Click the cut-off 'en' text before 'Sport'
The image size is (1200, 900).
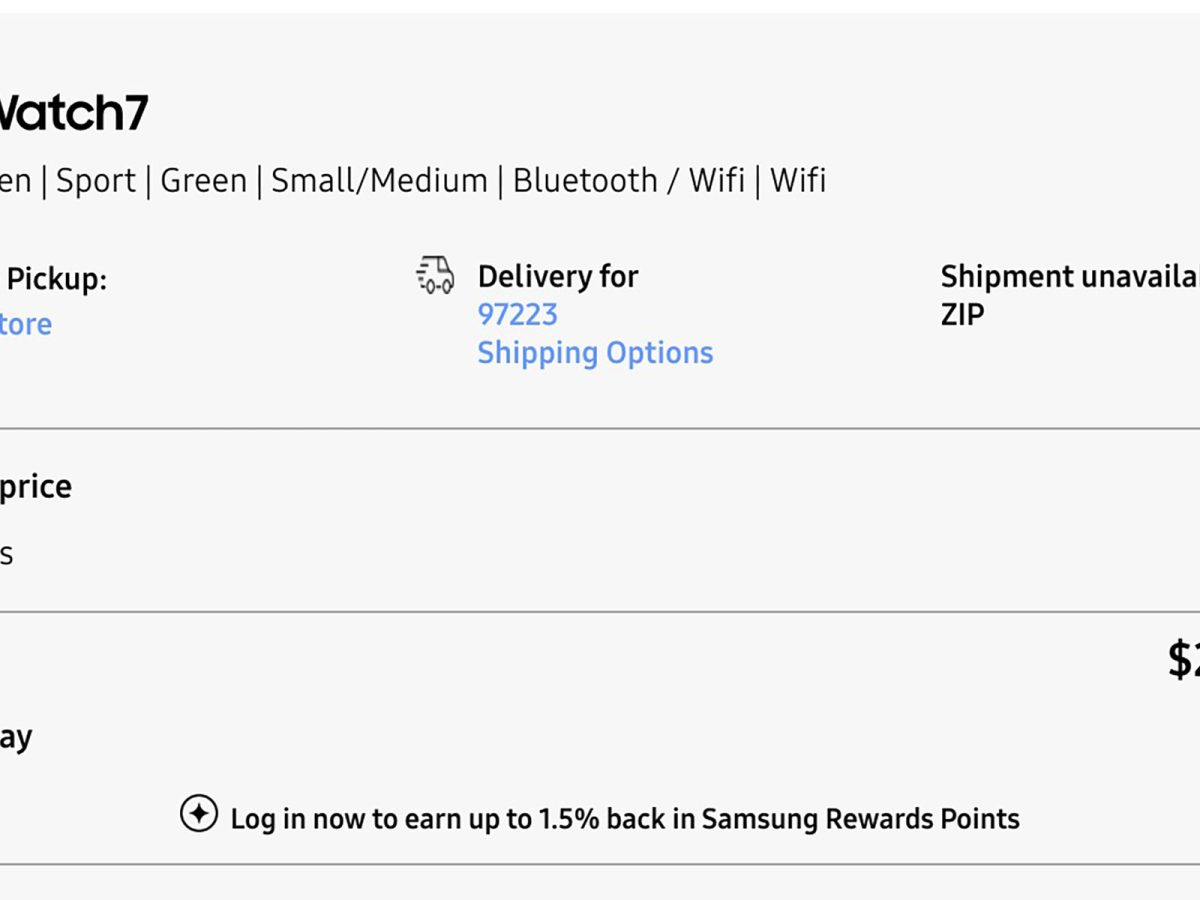pos(15,181)
